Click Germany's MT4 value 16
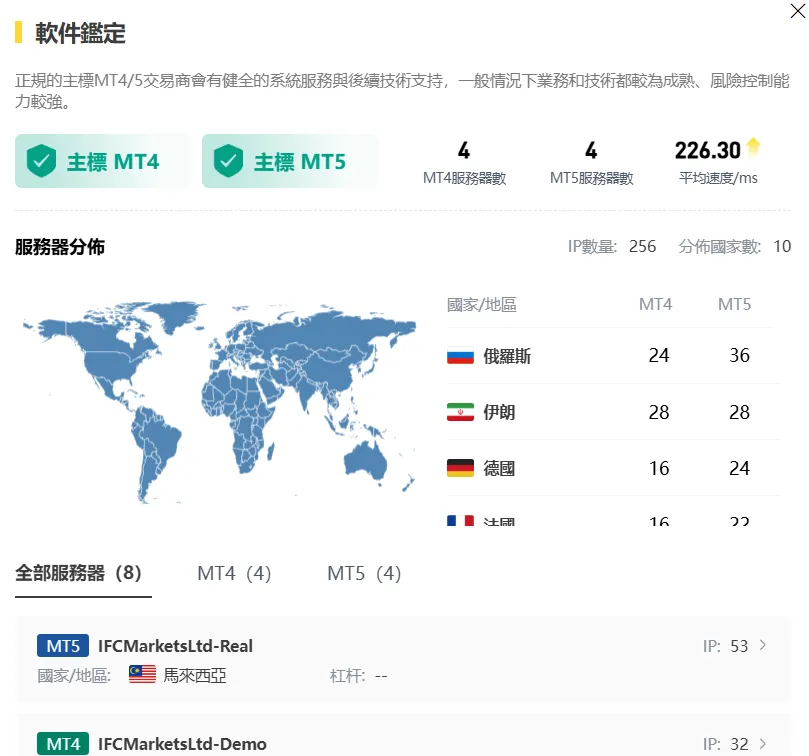 coord(659,468)
